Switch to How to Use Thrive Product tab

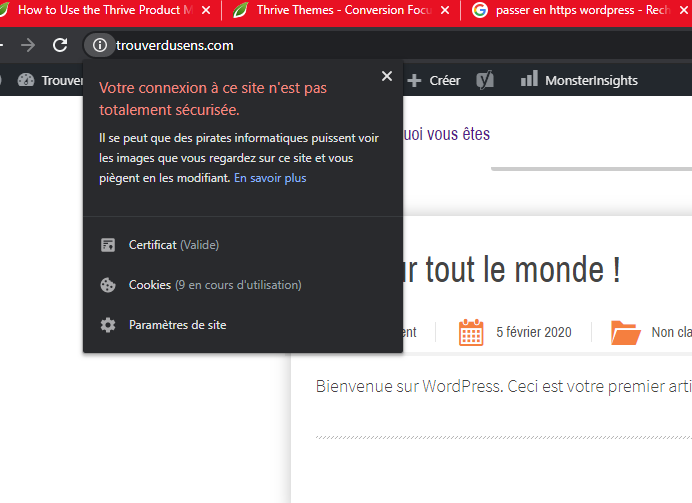[x=100, y=10]
